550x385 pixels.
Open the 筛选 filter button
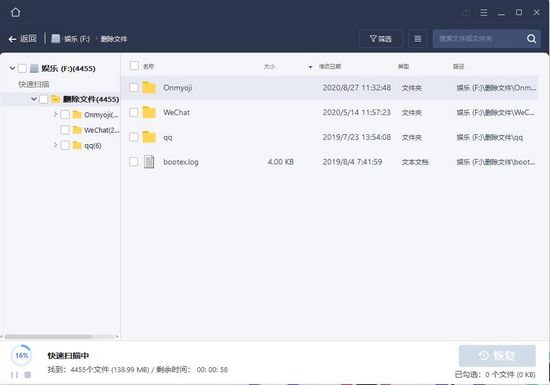click(381, 39)
